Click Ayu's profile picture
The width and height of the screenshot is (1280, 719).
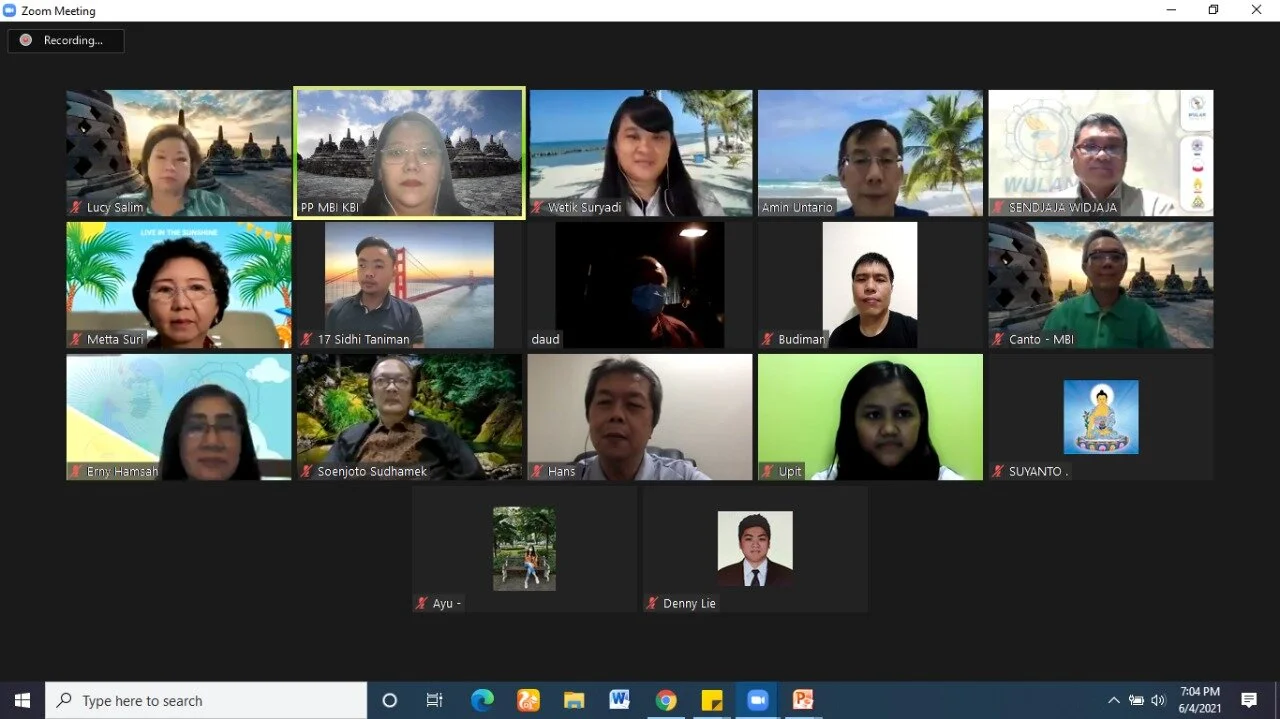524,548
